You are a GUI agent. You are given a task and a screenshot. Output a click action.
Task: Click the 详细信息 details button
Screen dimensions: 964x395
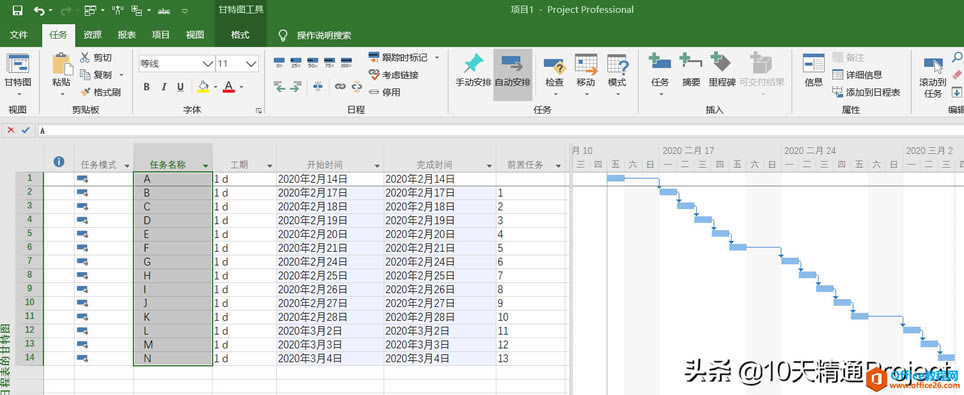coord(857,75)
